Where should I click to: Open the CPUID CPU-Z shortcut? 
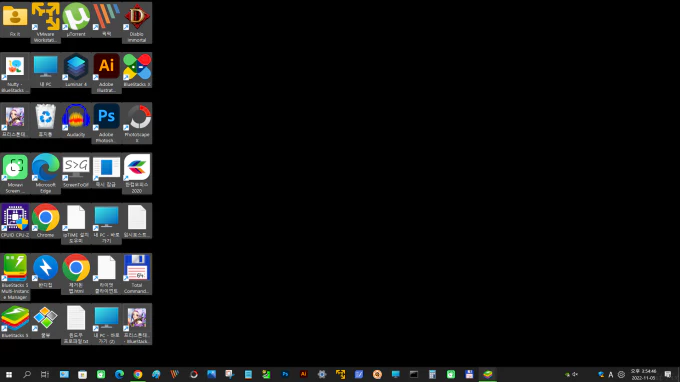point(15,221)
